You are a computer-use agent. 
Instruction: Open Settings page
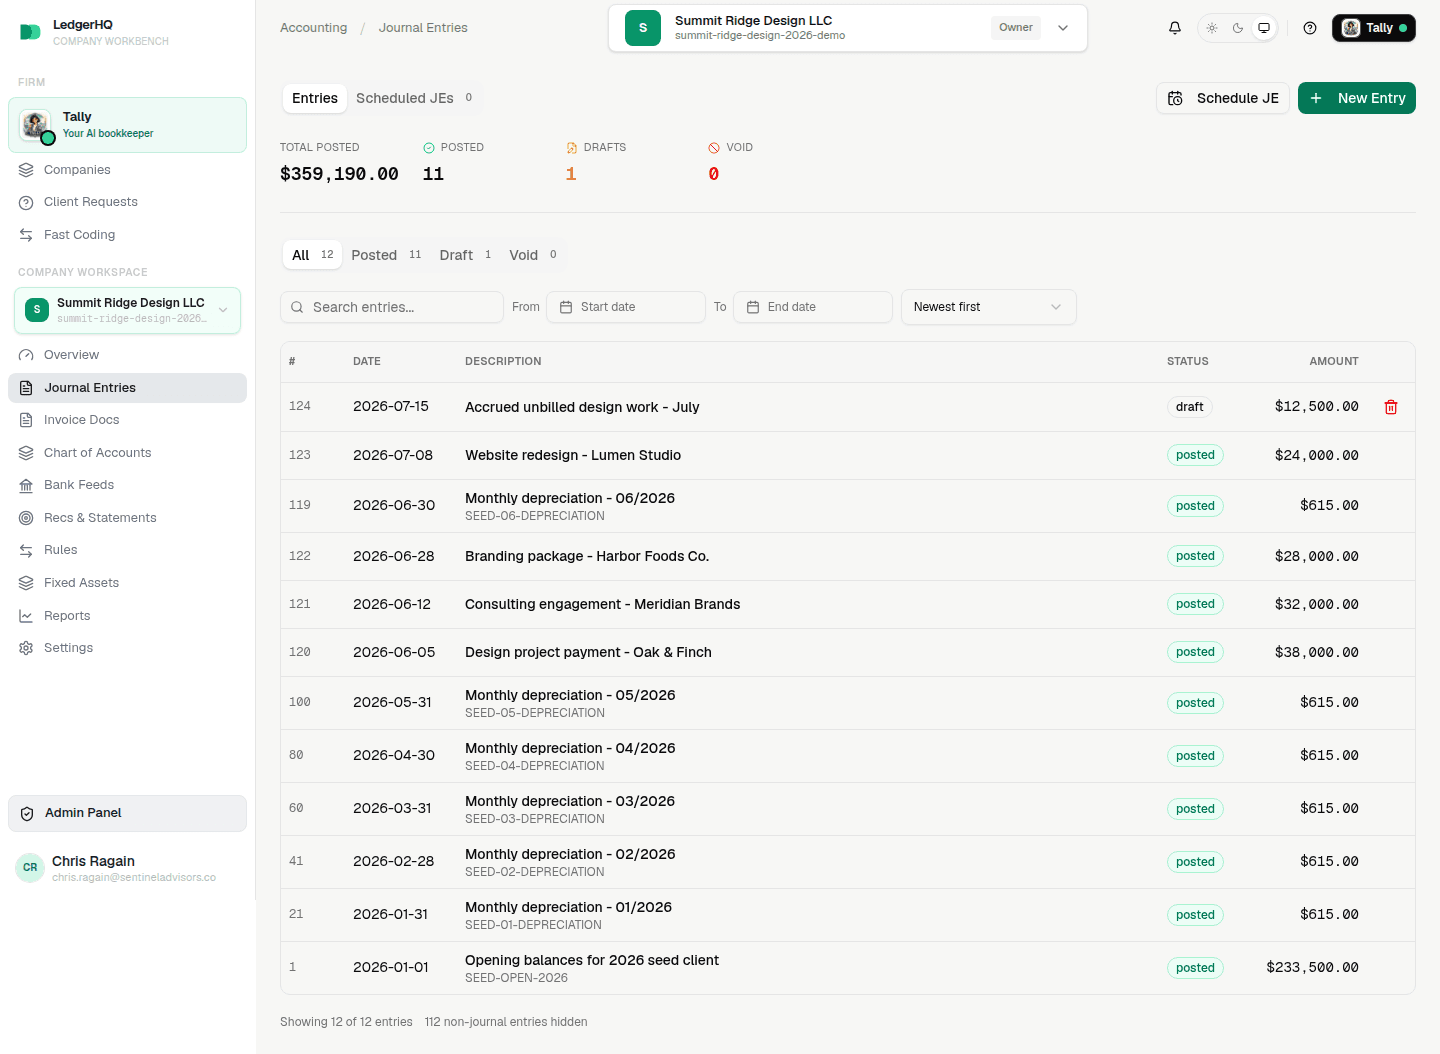[x=127, y=648]
